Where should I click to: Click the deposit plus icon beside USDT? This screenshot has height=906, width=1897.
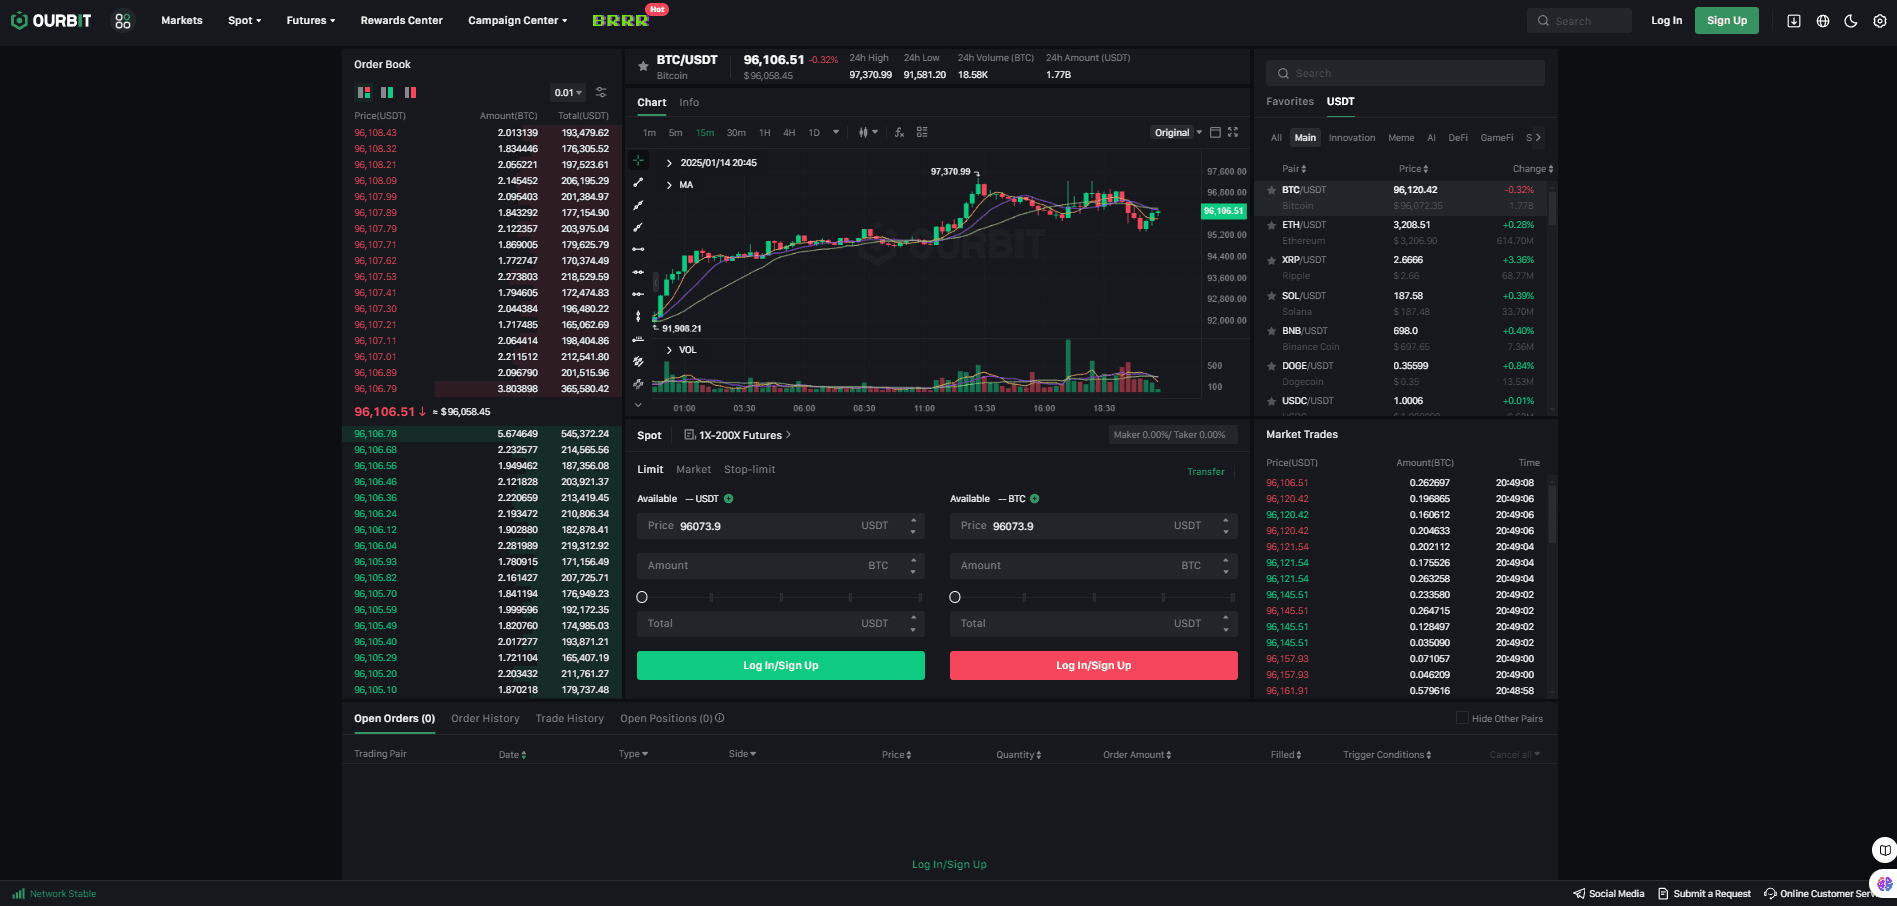(x=729, y=499)
